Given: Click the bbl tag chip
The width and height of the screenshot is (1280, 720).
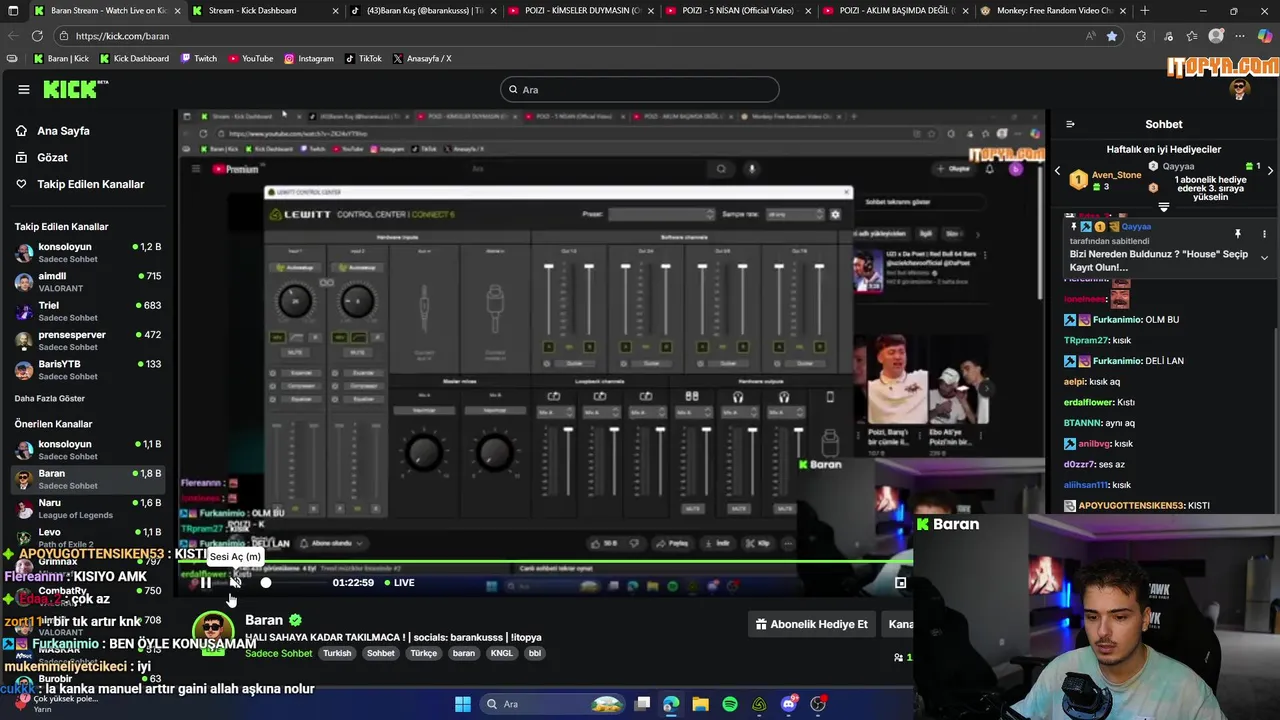Looking at the screenshot, I should click(535, 653).
